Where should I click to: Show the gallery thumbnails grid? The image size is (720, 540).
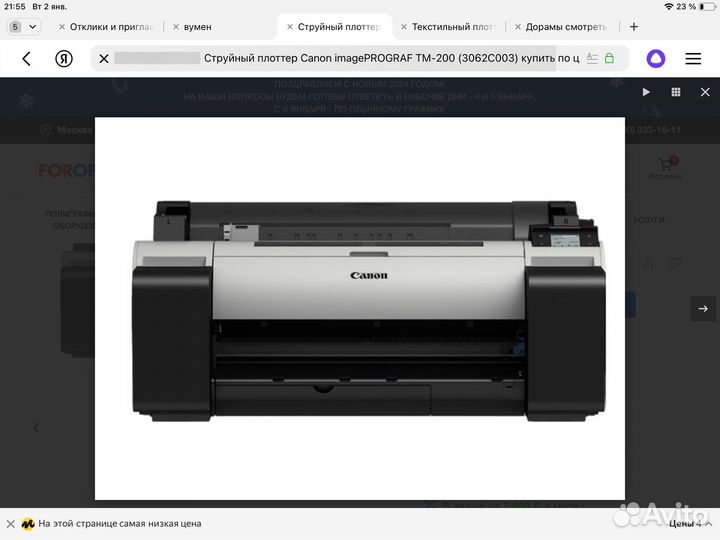click(675, 92)
